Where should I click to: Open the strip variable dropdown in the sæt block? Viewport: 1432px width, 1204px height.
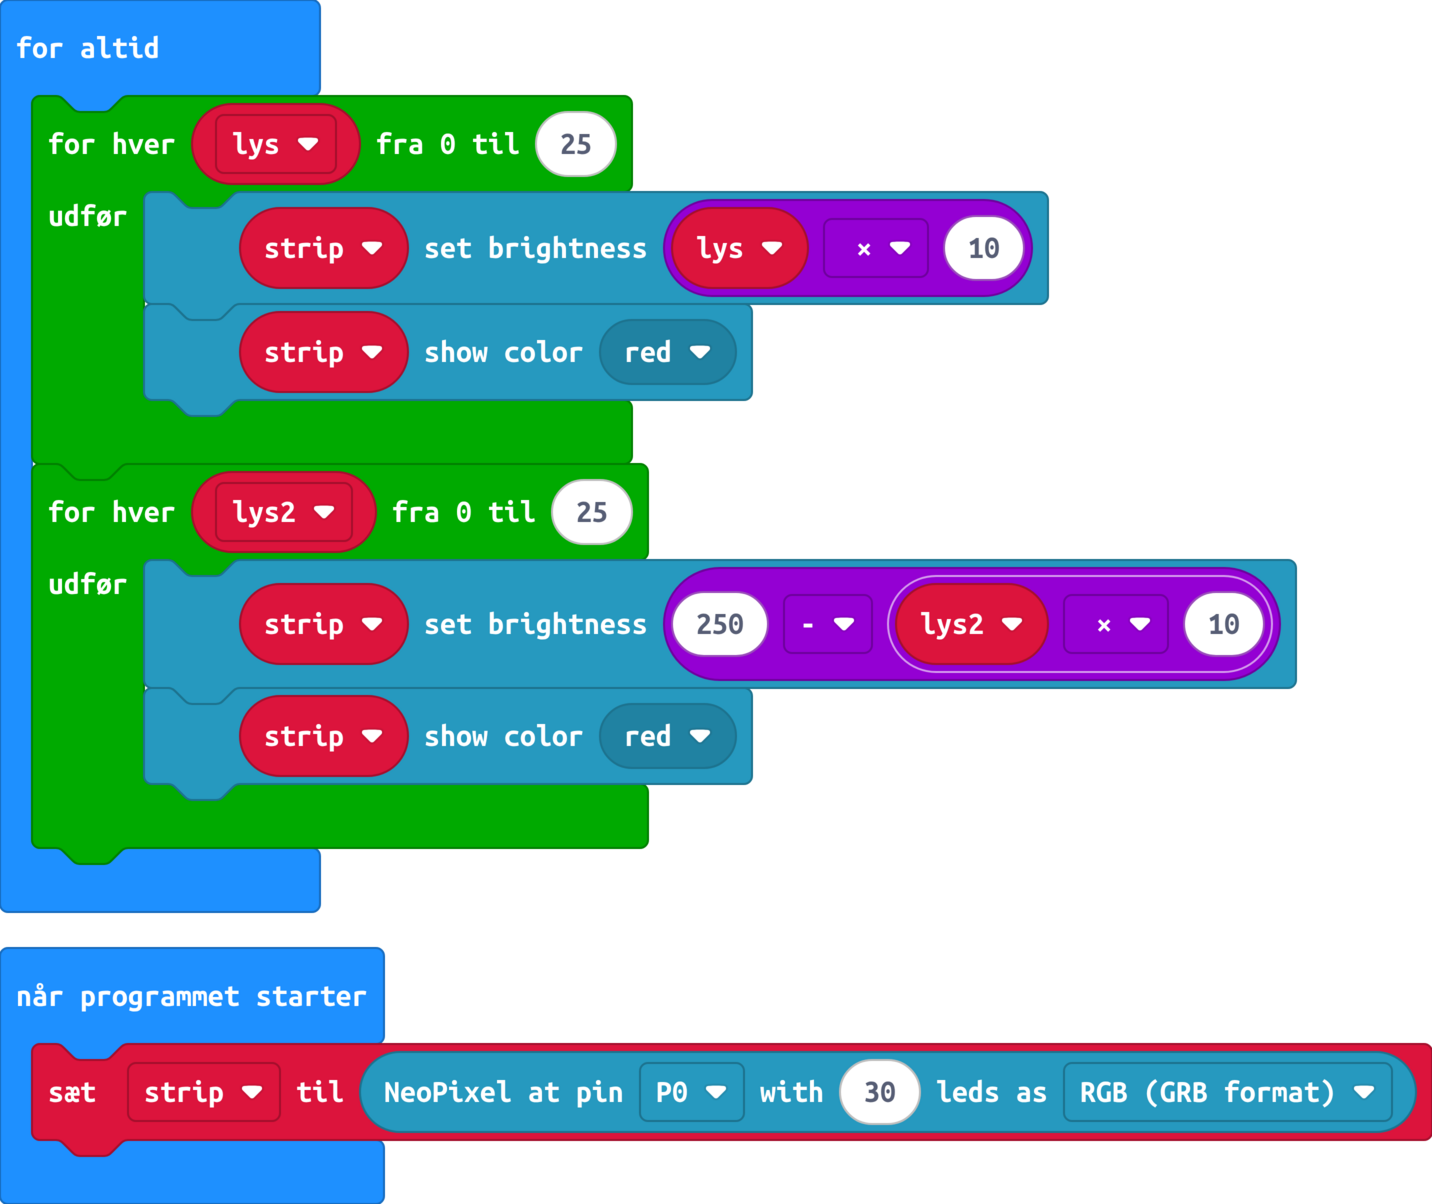[204, 1092]
